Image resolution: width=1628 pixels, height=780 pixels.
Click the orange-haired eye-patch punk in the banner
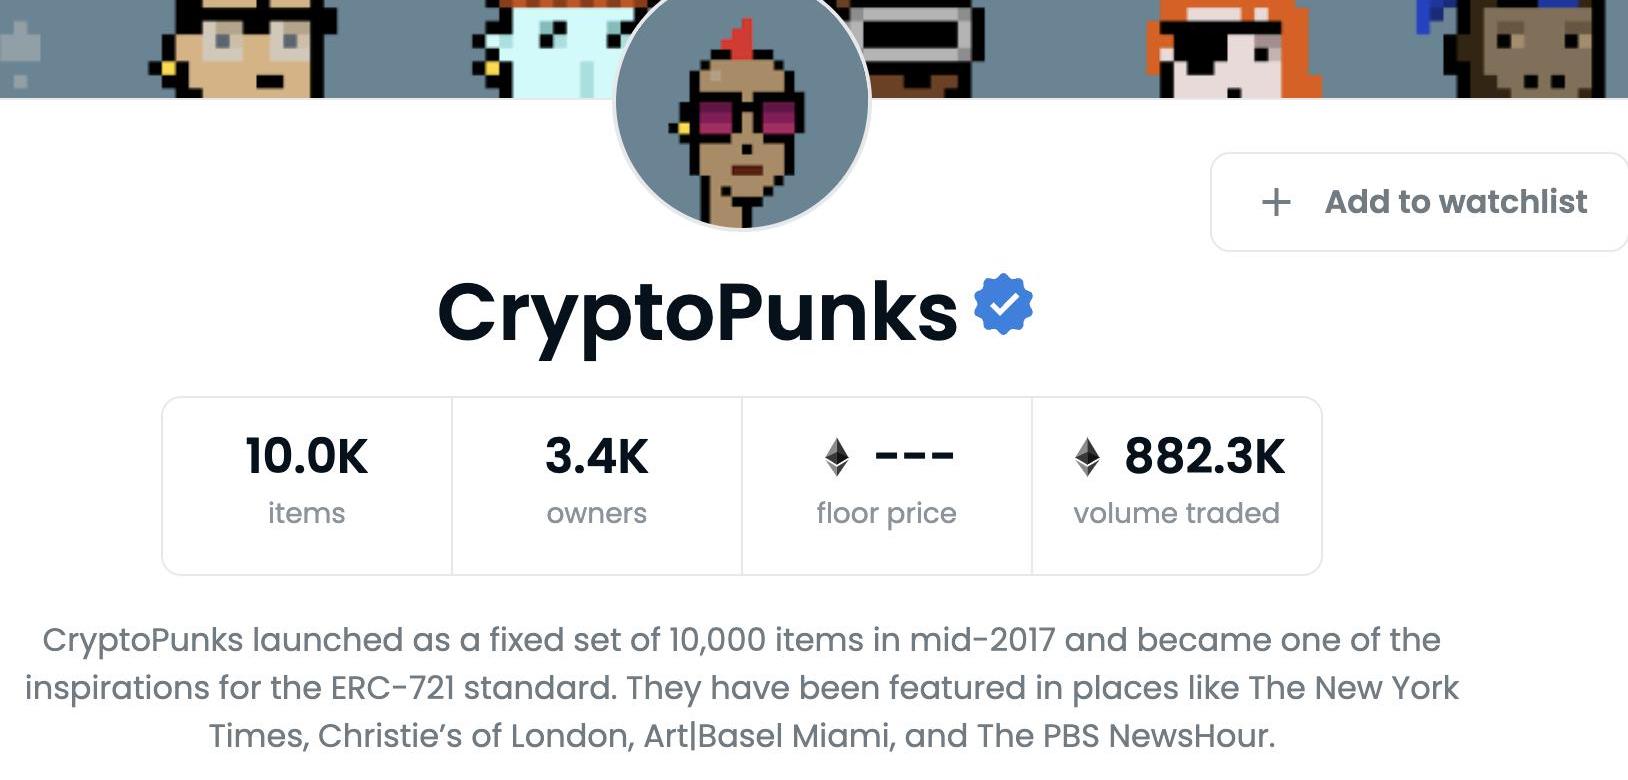(x=1233, y=49)
